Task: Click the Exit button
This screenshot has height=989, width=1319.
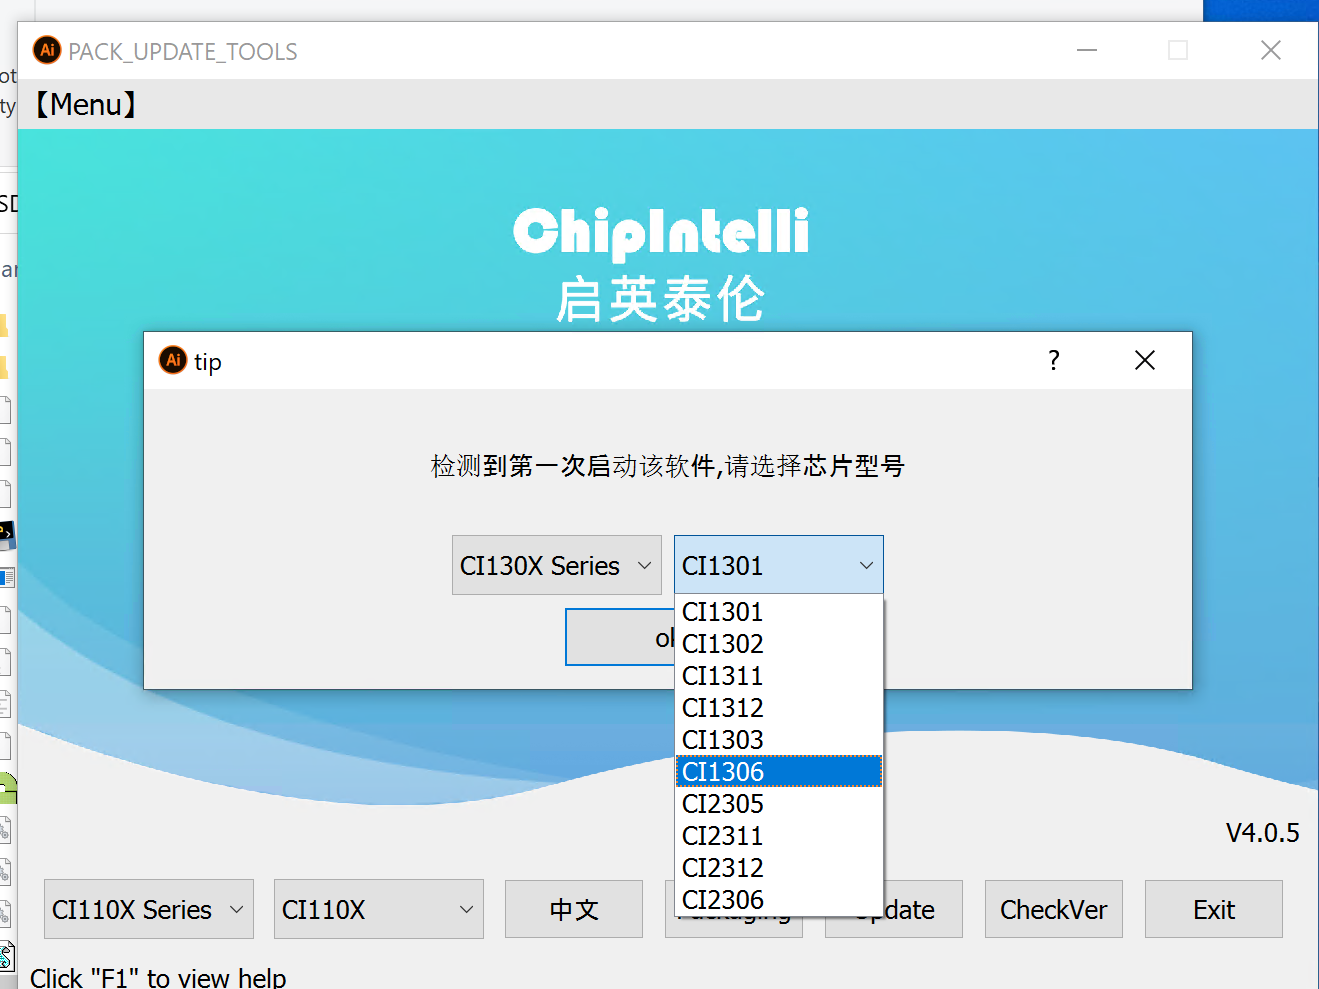Action: point(1213,909)
